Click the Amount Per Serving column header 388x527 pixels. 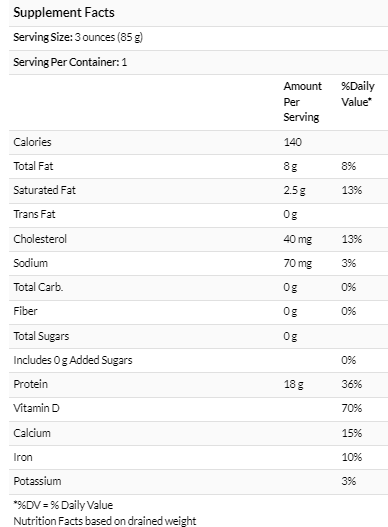point(302,102)
